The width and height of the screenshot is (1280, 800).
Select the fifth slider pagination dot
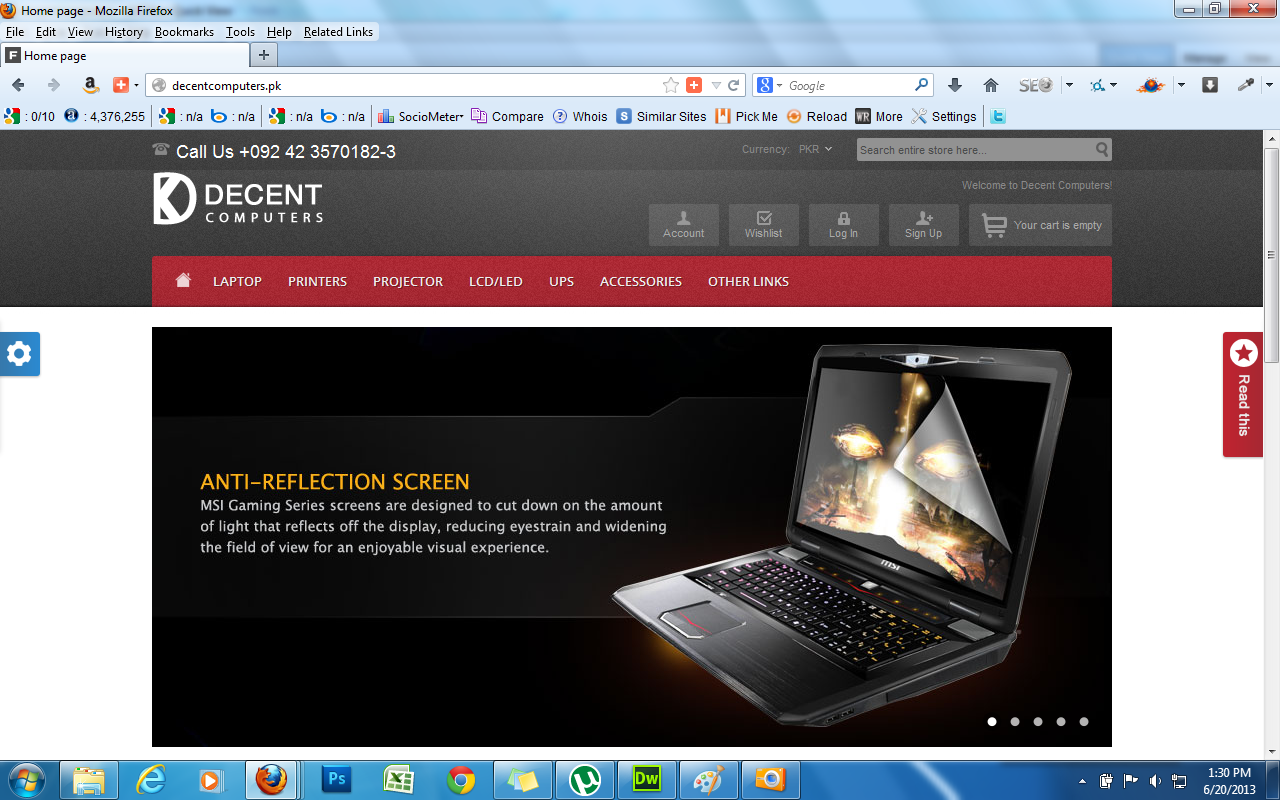point(1084,721)
